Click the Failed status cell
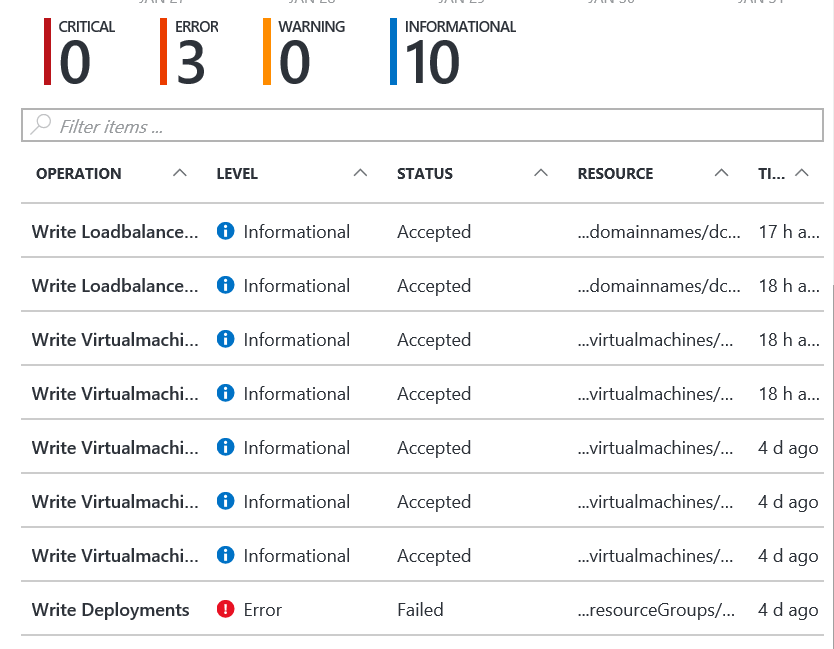The height and width of the screenshot is (649, 834). pos(420,610)
